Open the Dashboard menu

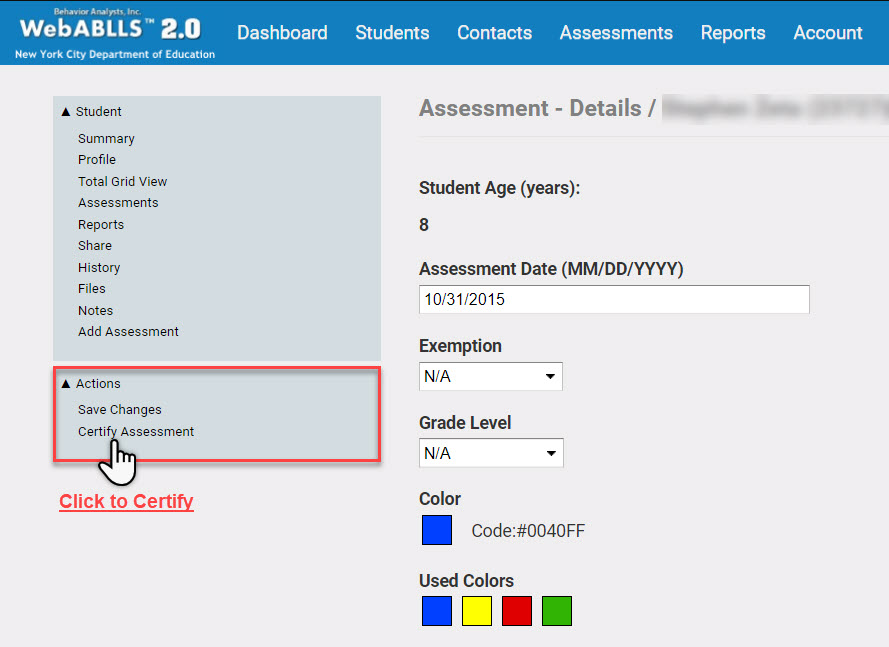click(282, 33)
